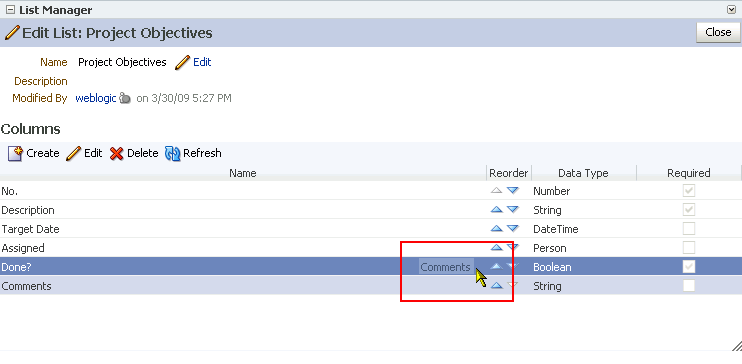Collapse the List Manager panel
The width and height of the screenshot is (742, 364).
[x=10, y=10]
